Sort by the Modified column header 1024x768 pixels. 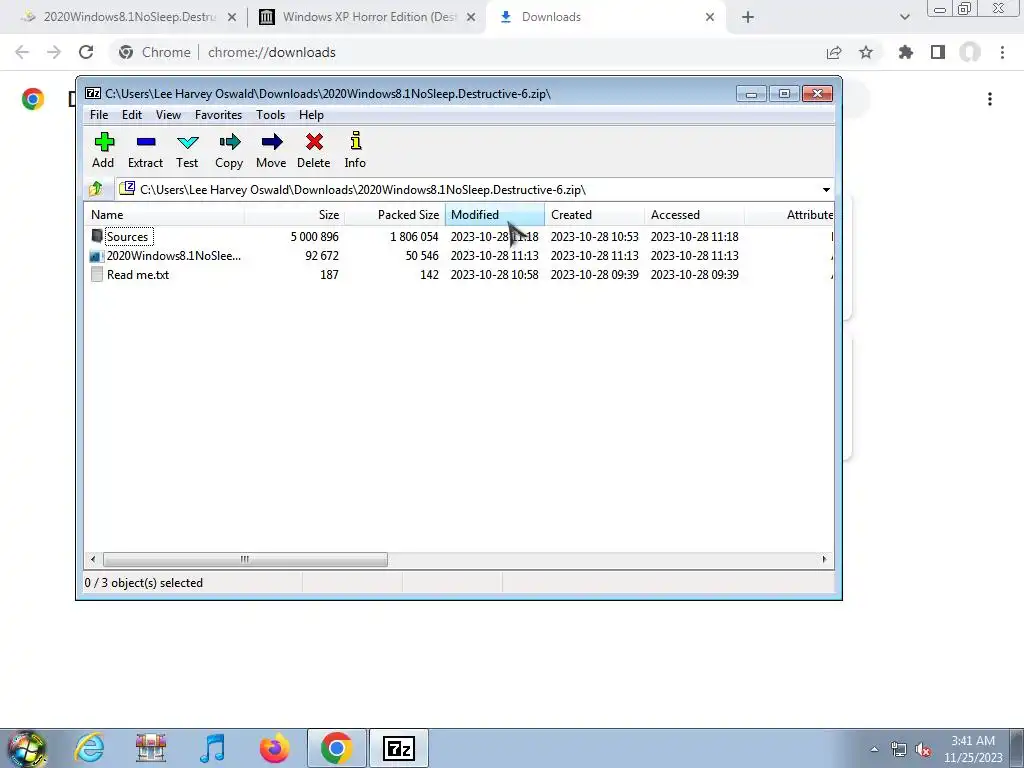pyautogui.click(x=494, y=215)
